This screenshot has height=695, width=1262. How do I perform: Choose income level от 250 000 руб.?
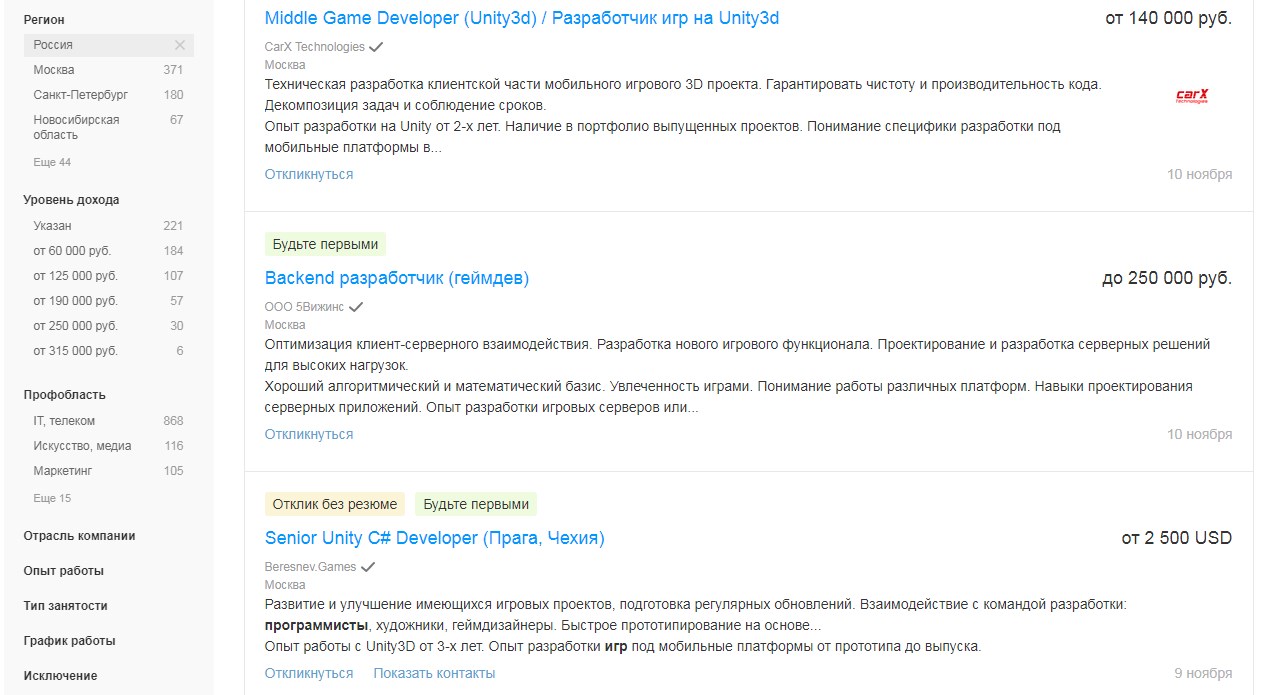[75, 326]
